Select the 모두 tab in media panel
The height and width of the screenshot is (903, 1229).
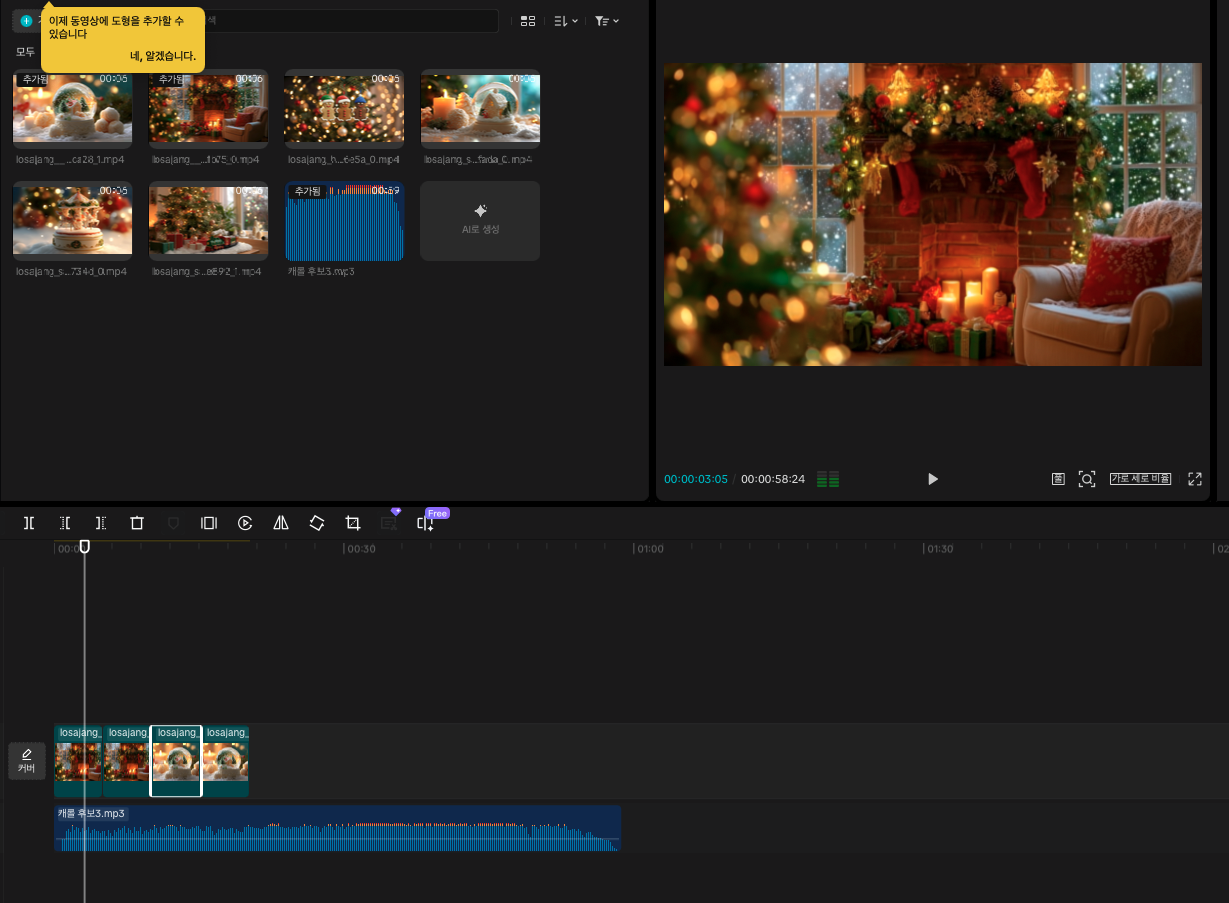(x=25, y=52)
